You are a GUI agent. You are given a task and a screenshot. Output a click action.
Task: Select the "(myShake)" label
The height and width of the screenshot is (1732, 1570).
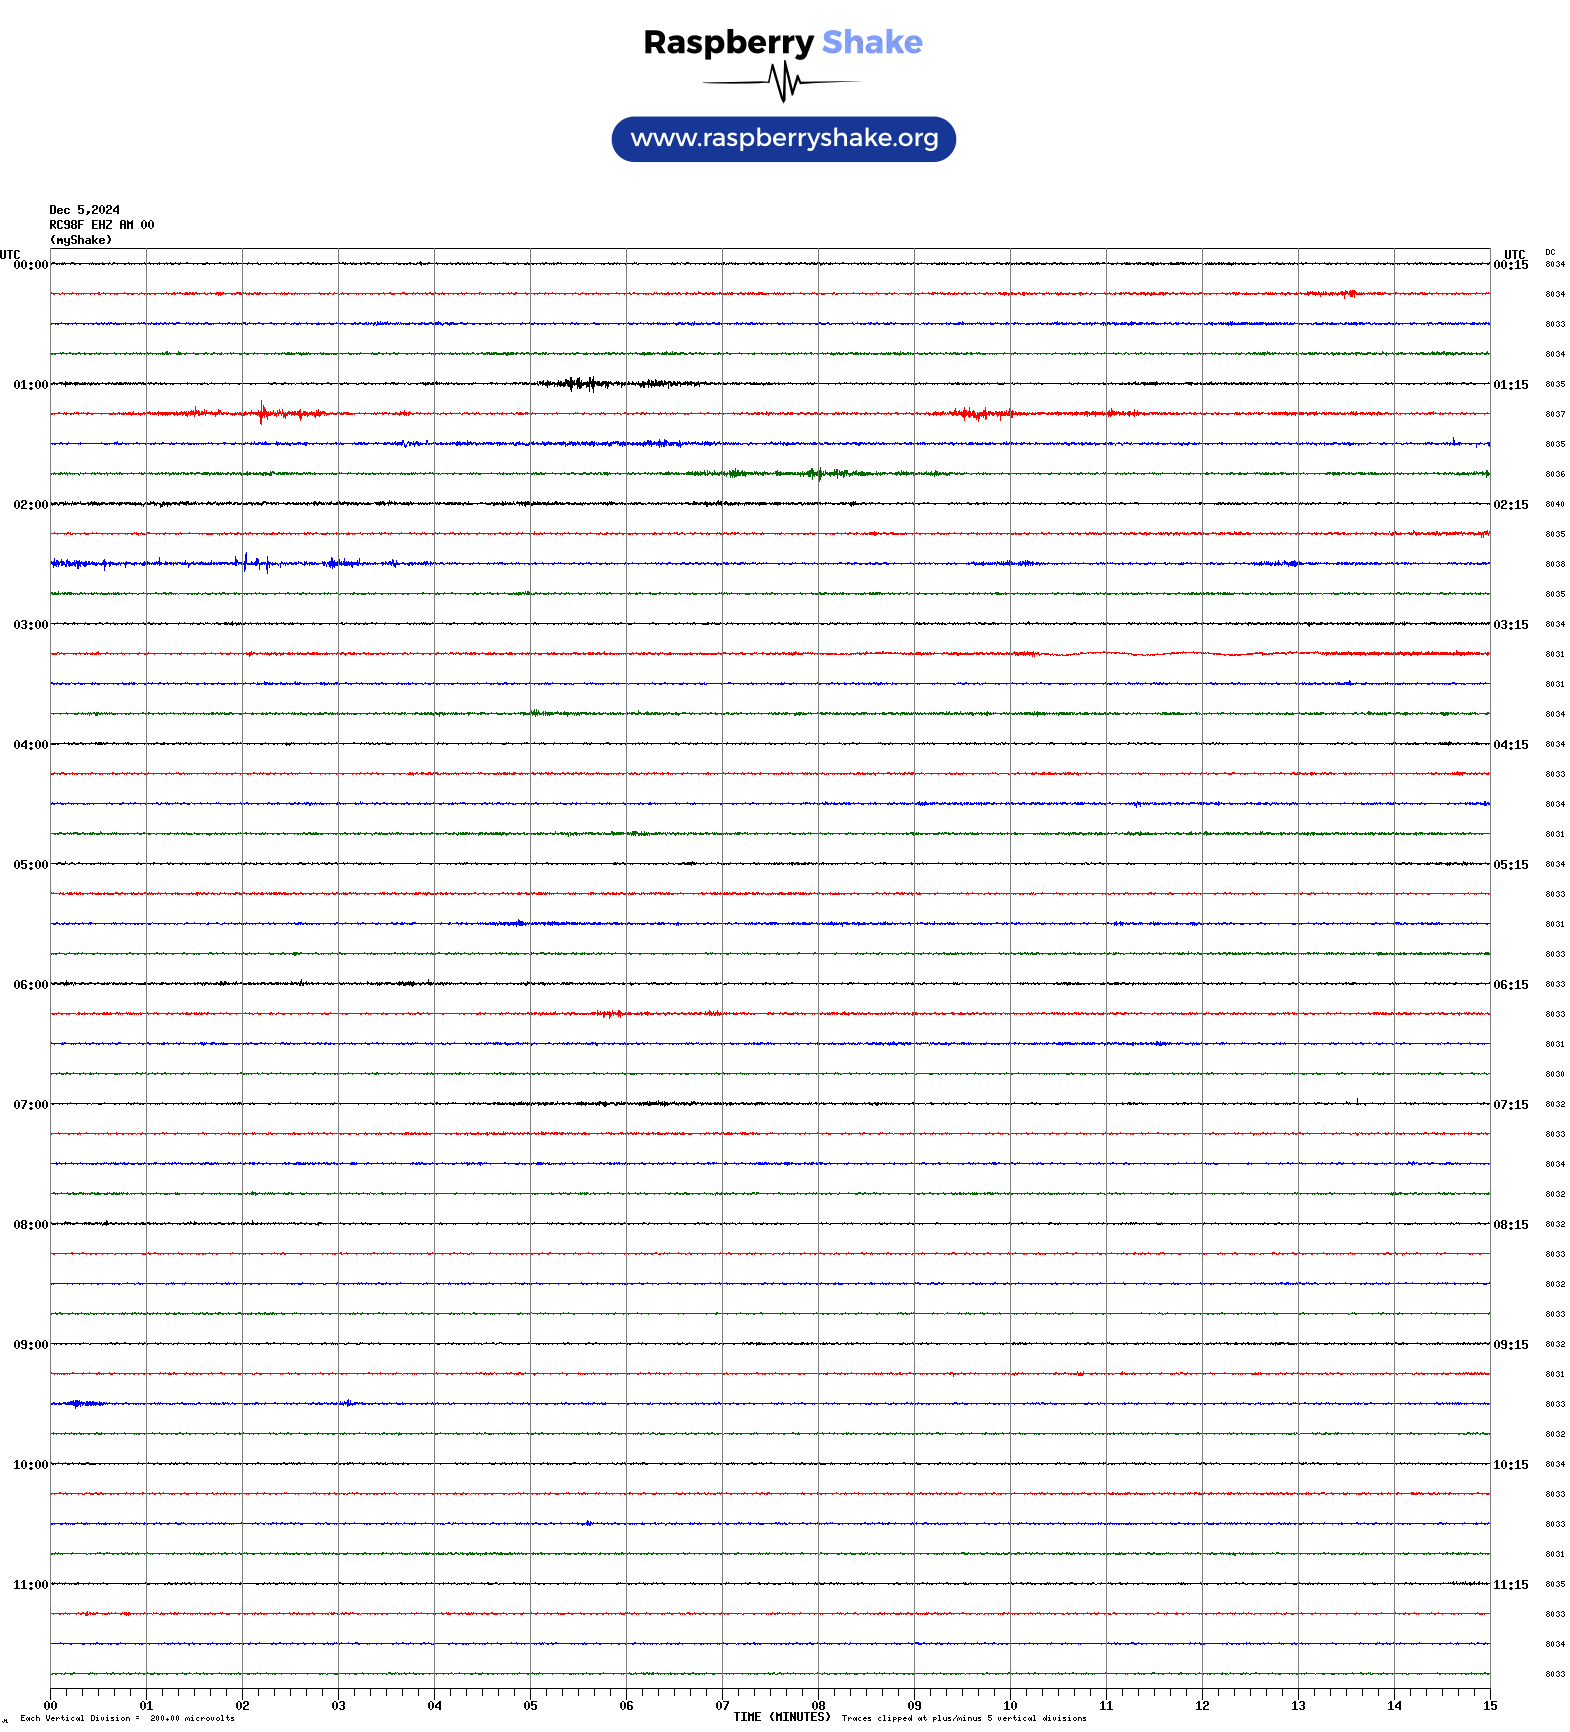coord(80,240)
